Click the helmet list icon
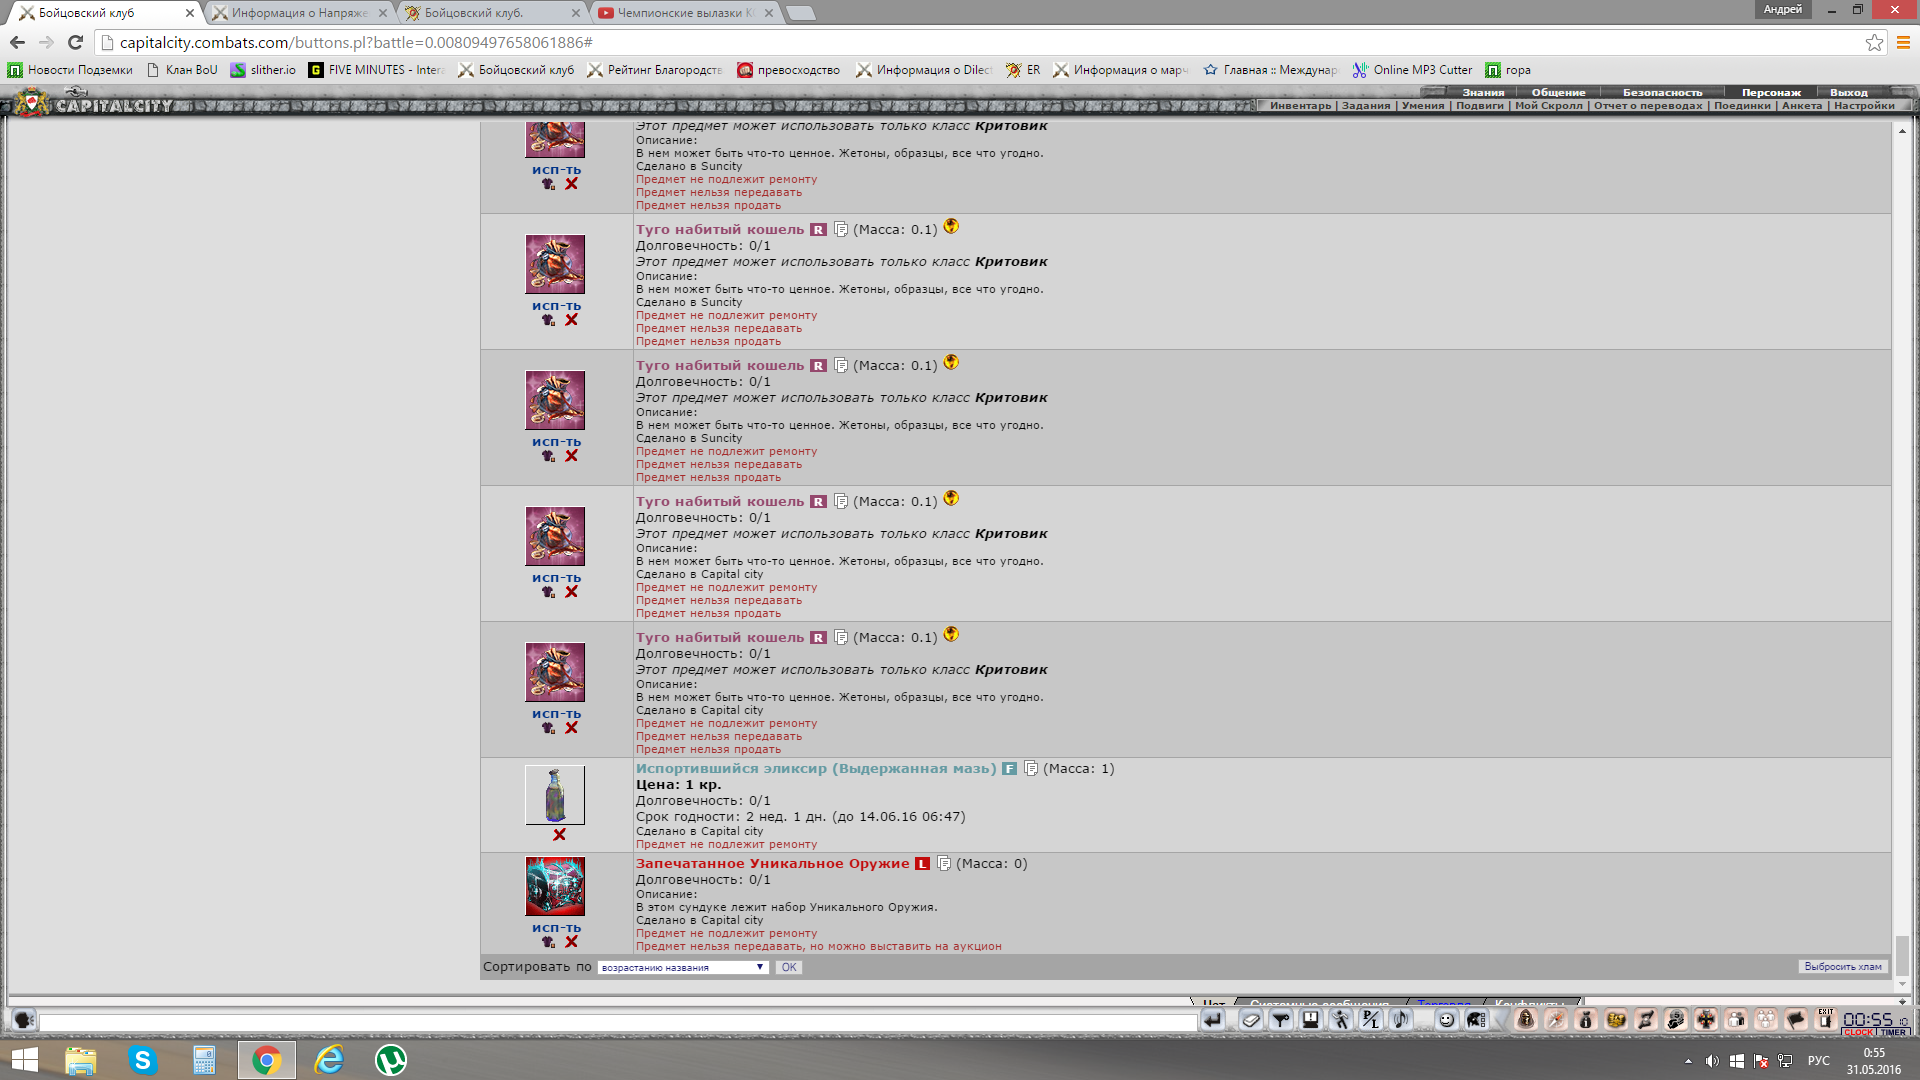Viewport: 1920px width, 1080px height. [1476, 1020]
